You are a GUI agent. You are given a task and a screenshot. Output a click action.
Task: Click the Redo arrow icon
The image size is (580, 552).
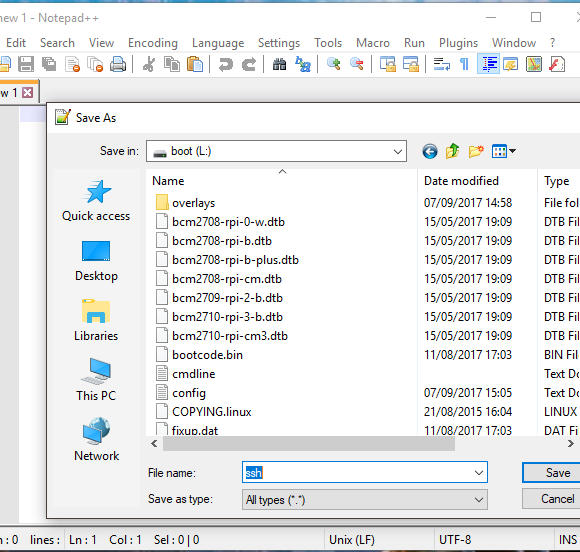pos(249,64)
